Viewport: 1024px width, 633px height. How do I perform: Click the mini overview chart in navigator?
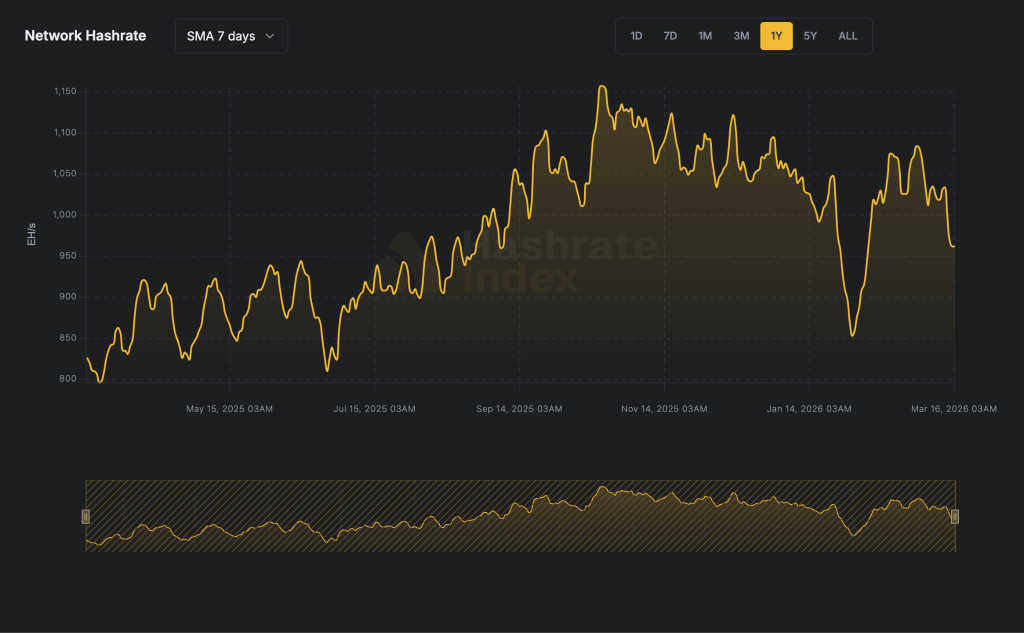[x=520, y=516]
